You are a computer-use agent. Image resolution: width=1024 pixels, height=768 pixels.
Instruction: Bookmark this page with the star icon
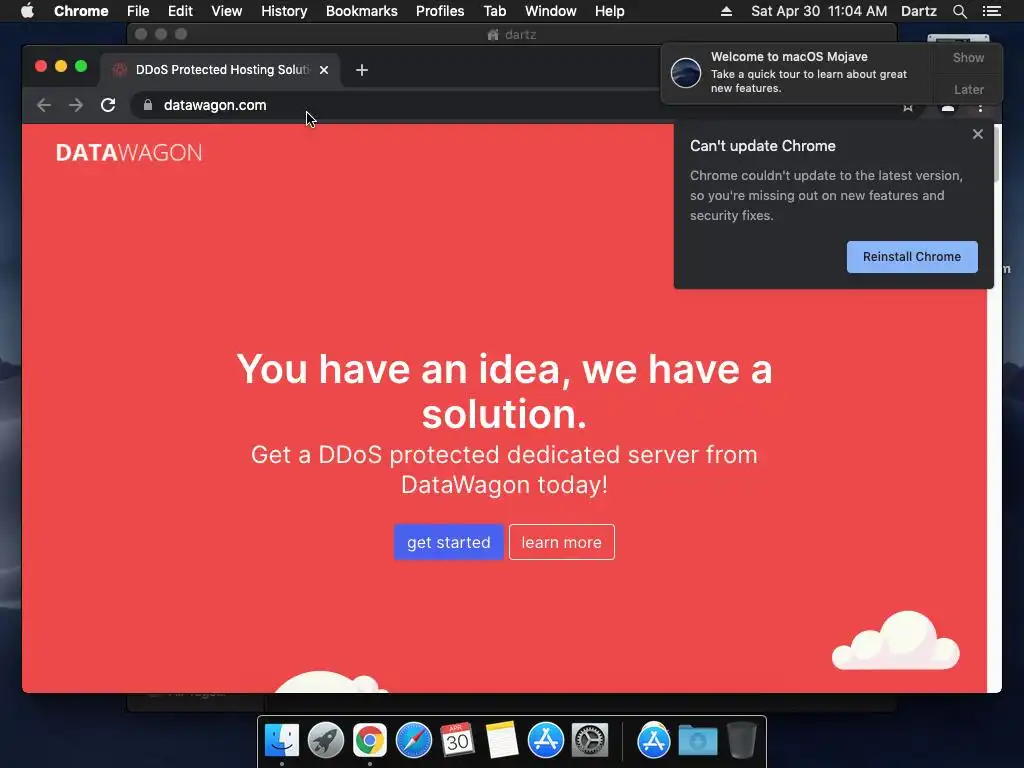click(x=908, y=108)
